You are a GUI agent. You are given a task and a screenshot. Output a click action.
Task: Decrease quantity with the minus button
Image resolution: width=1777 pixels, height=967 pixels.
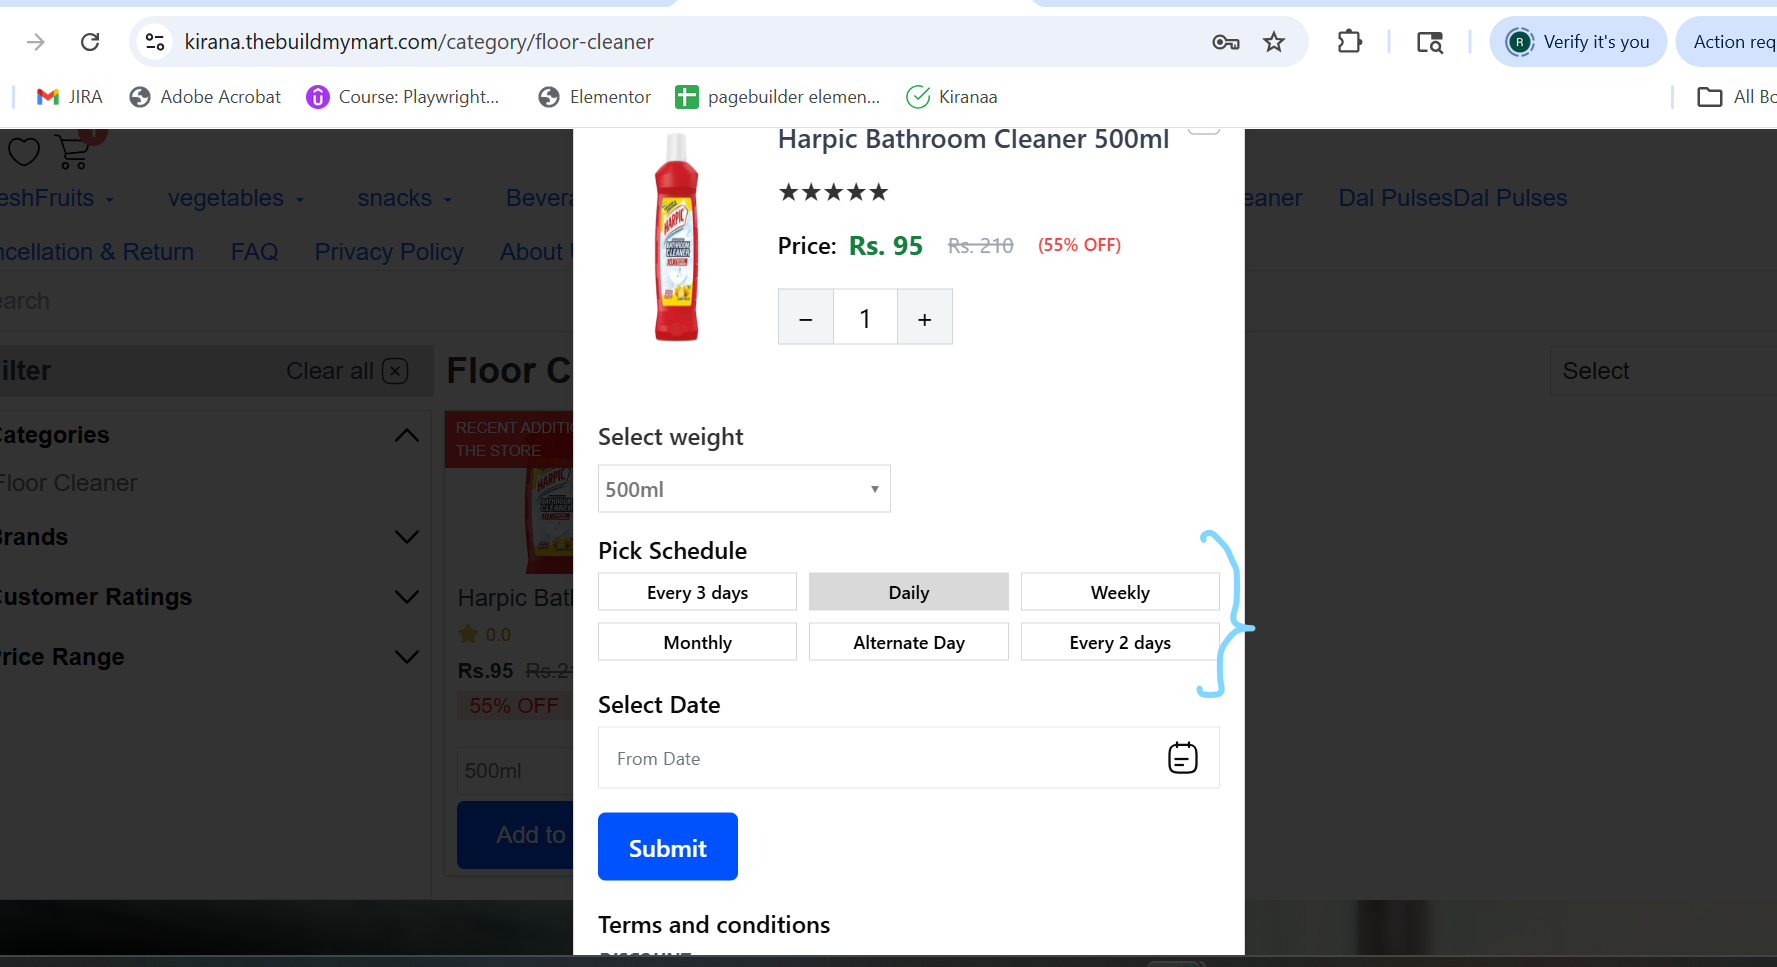tap(806, 317)
